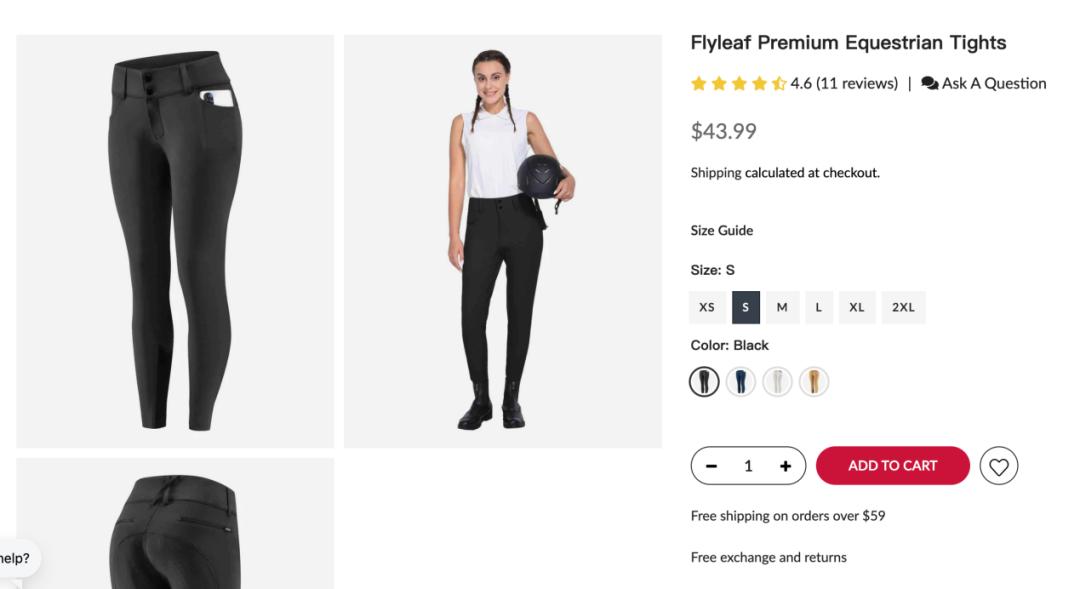Image resolution: width=1080 pixels, height=589 pixels.
Task: Decrease quantity with minus button
Action: click(711, 466)
